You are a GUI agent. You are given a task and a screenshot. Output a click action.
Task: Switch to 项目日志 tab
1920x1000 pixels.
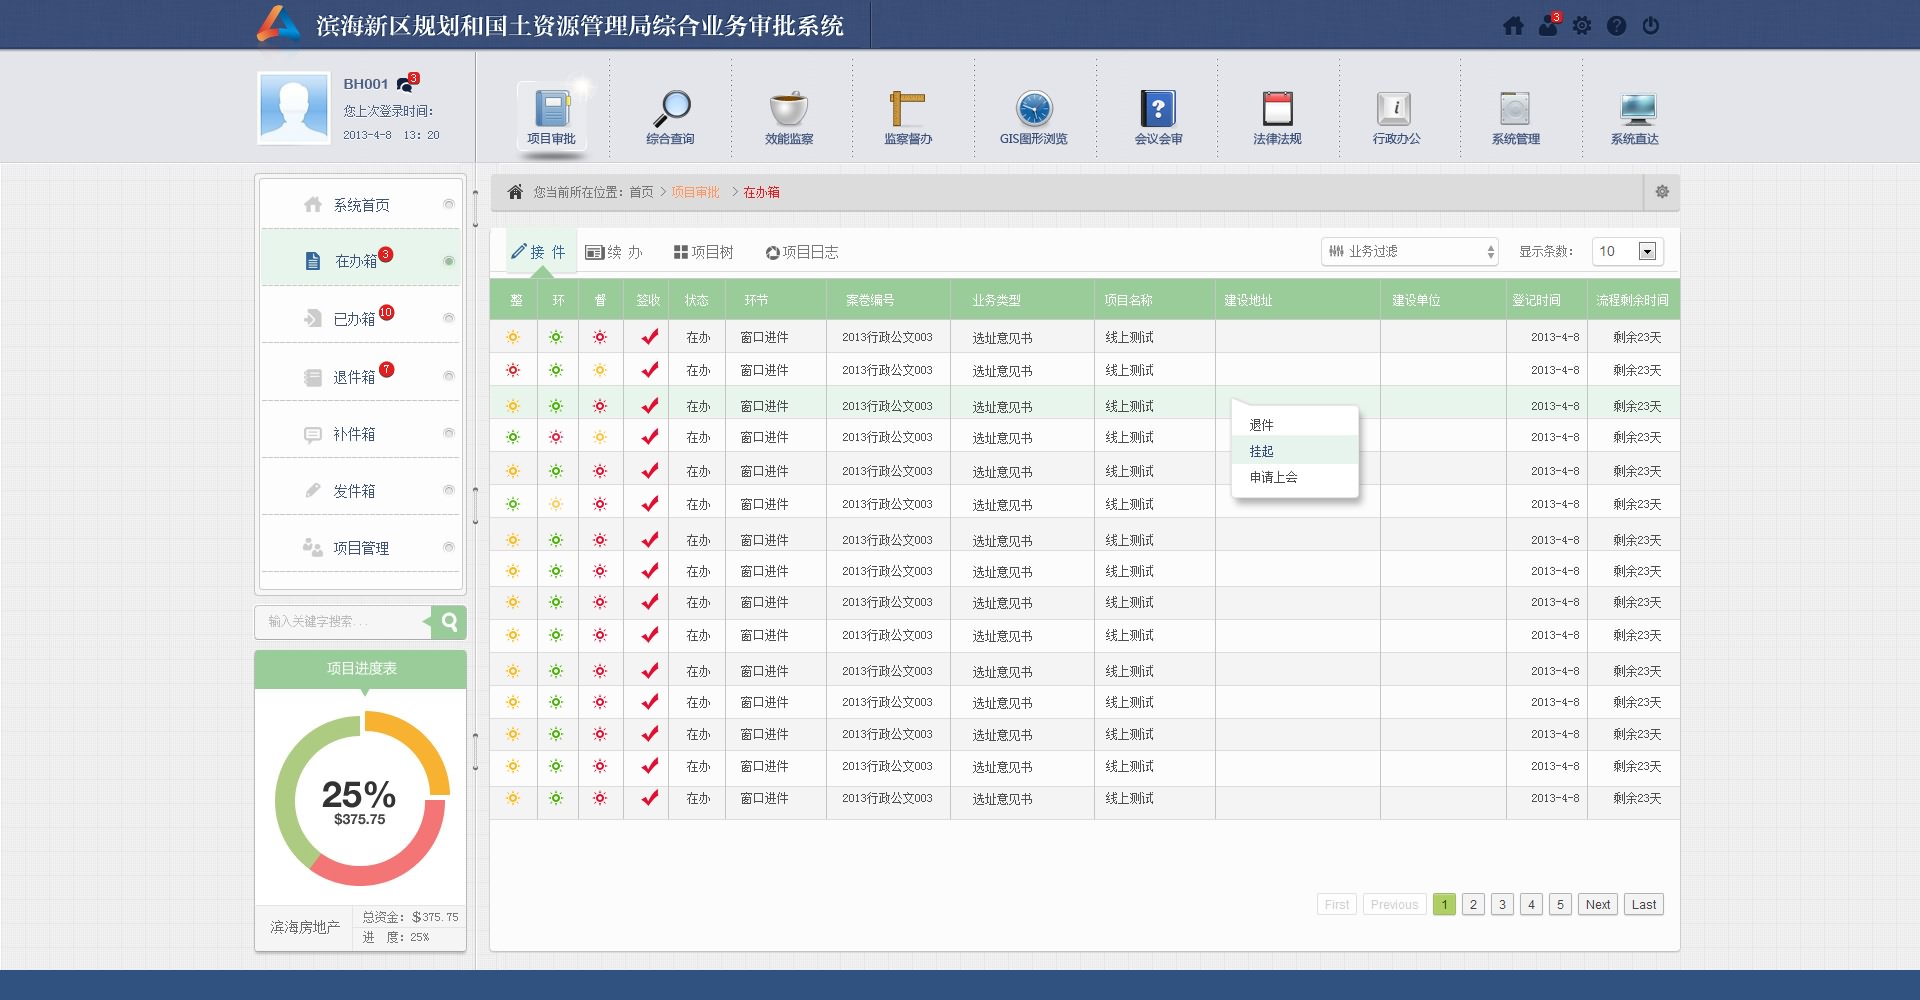click(802, 252)
